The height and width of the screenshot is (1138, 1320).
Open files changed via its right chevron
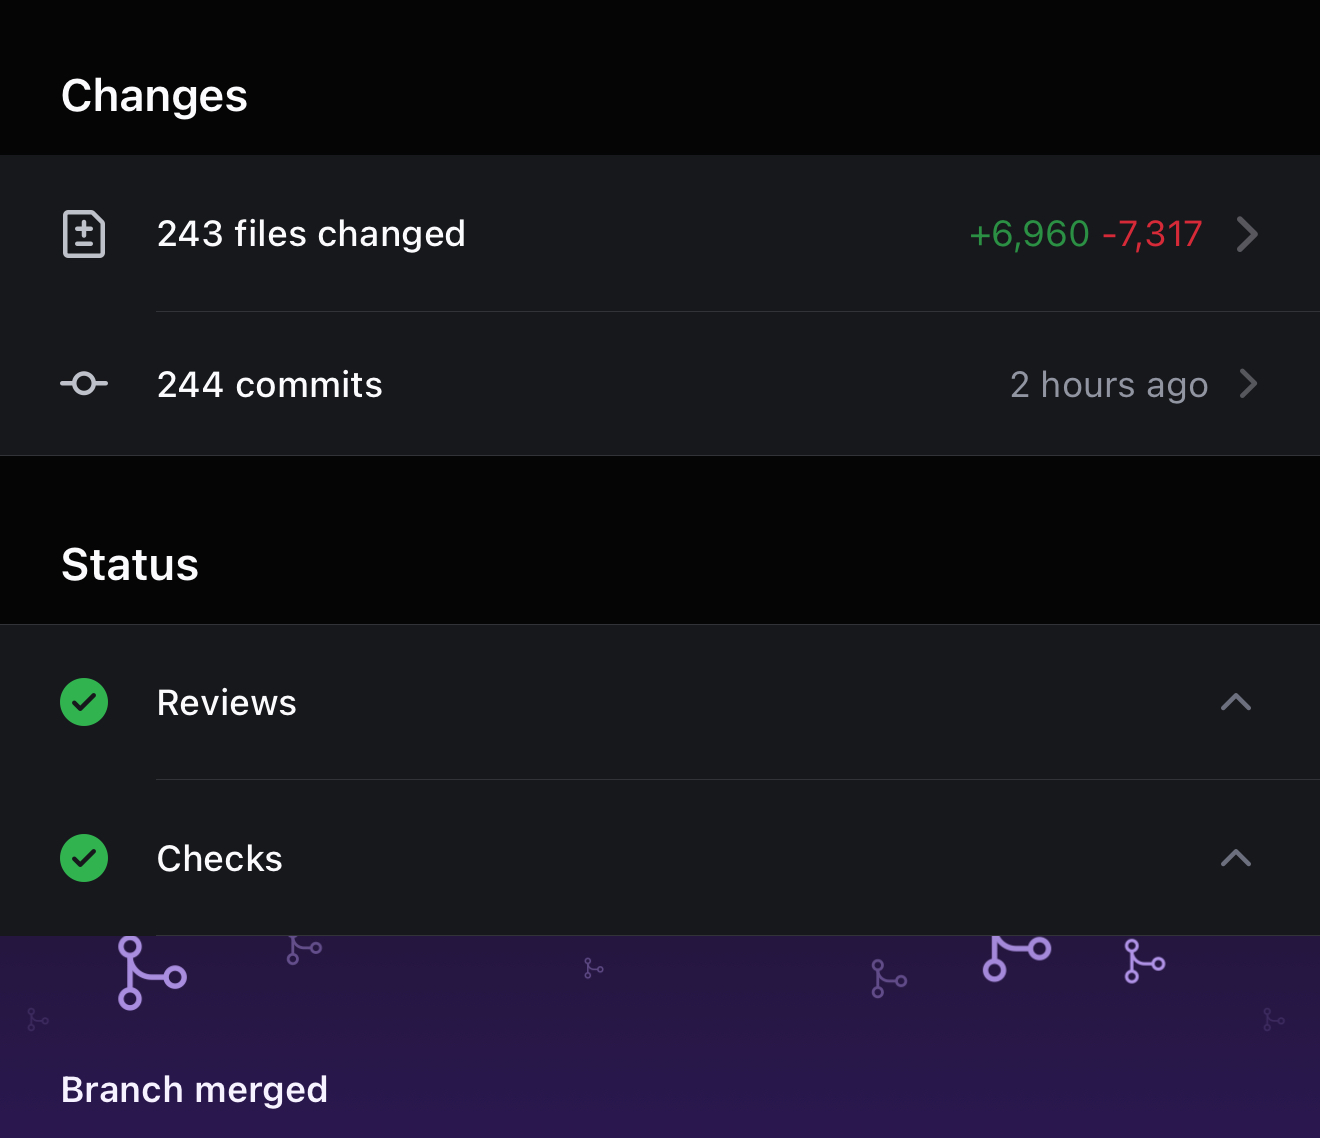coord(1246,234)
